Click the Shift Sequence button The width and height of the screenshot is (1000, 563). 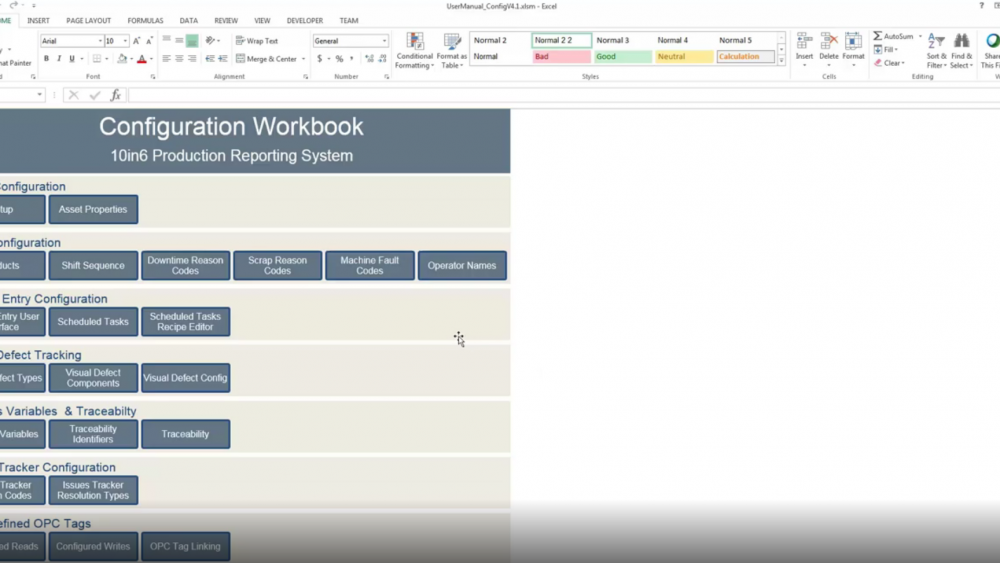[93, 266]
